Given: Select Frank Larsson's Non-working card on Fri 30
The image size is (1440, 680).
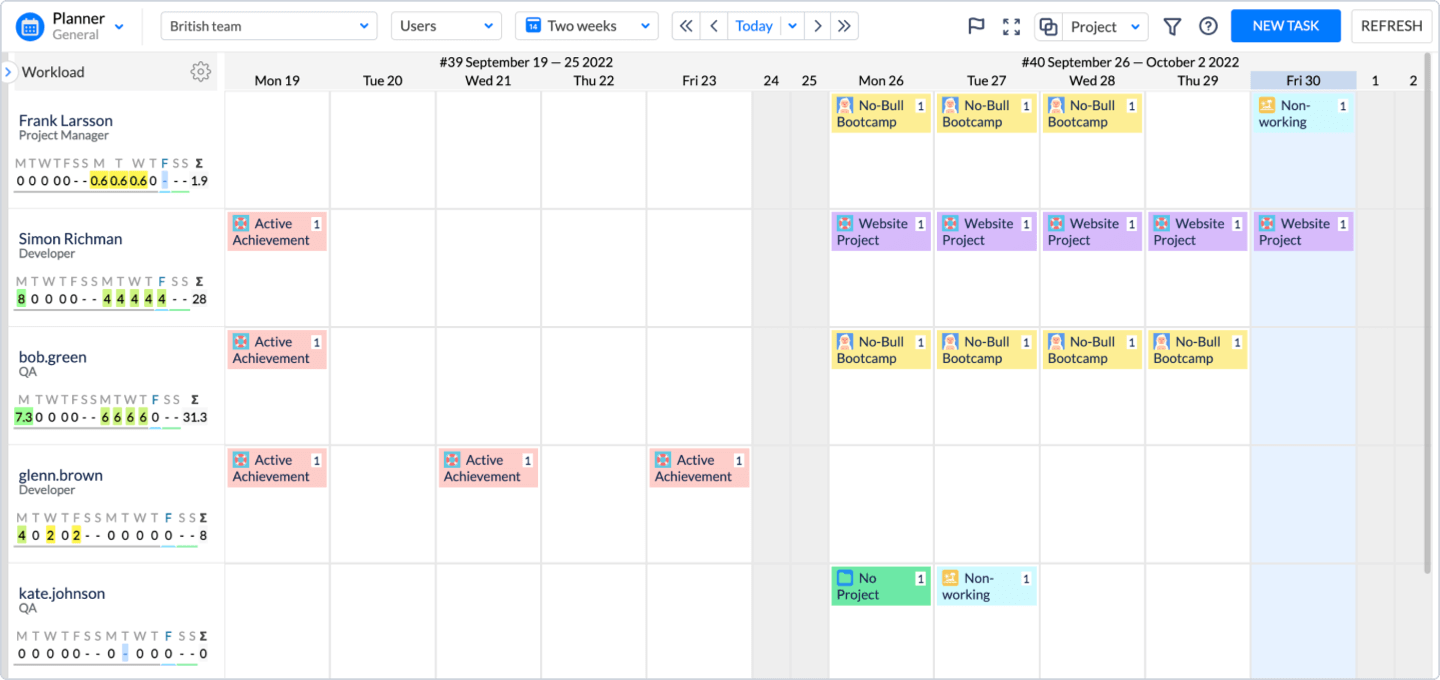Looking at the screenshot, I should tap(1303, 114).
